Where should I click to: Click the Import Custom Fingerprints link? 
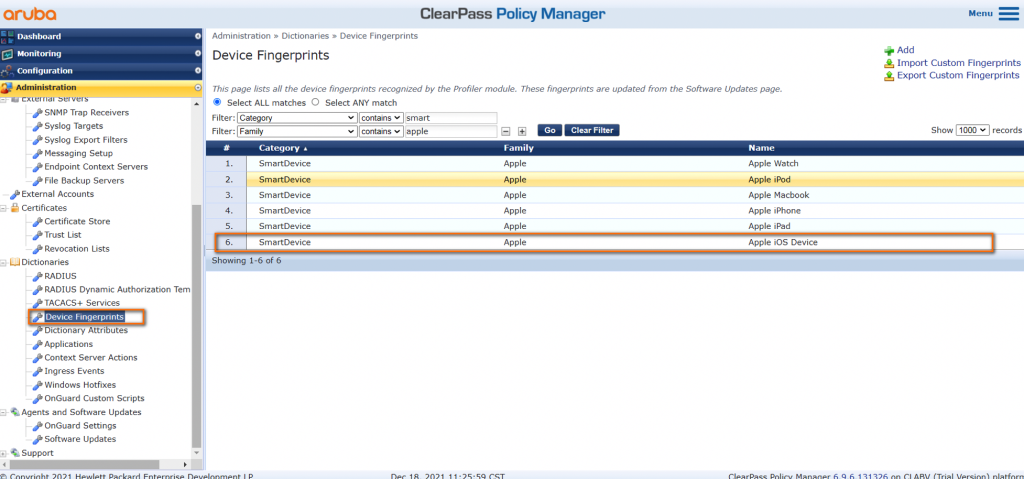pyautogui.click(x=959, y=63)
